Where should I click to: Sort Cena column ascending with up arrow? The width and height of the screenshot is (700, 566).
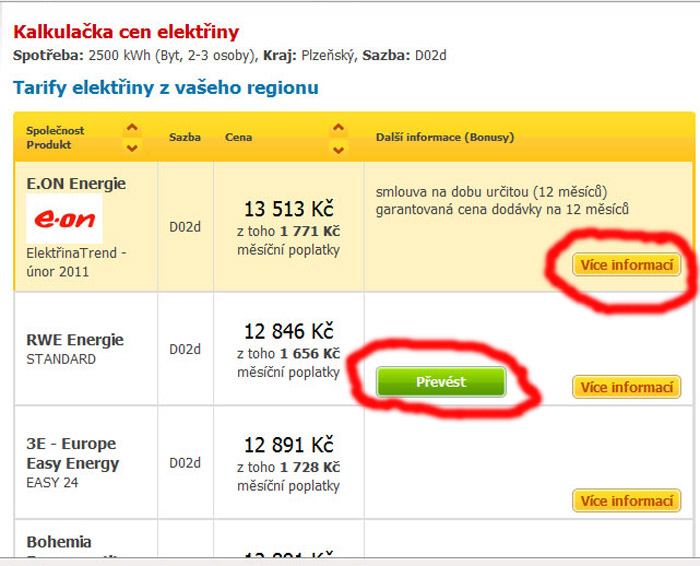(338, 129)
